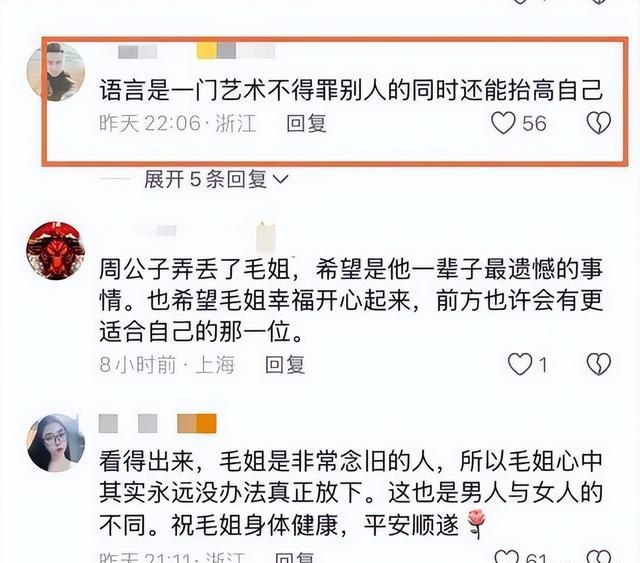The image size is (640, 563).
Task: Reply to the 8小时前 上海 comment
Action: click(285, 364)
